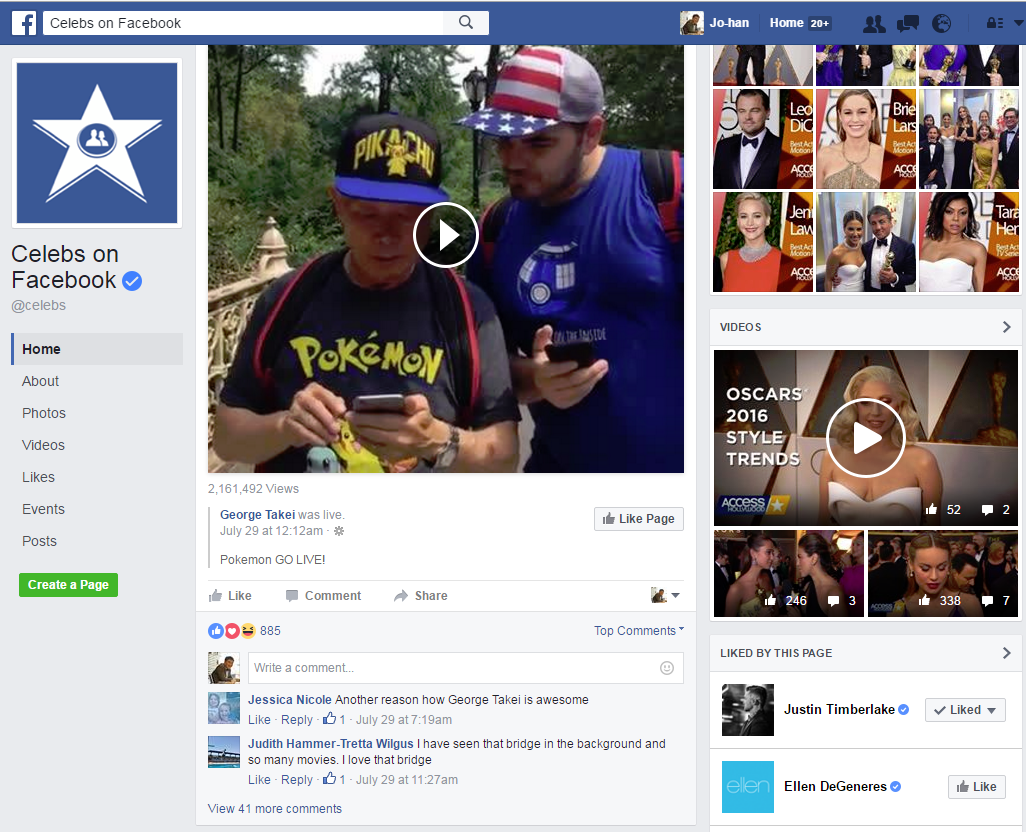
Task: Select the Likes page tab
Action: [x=38, y=477]
